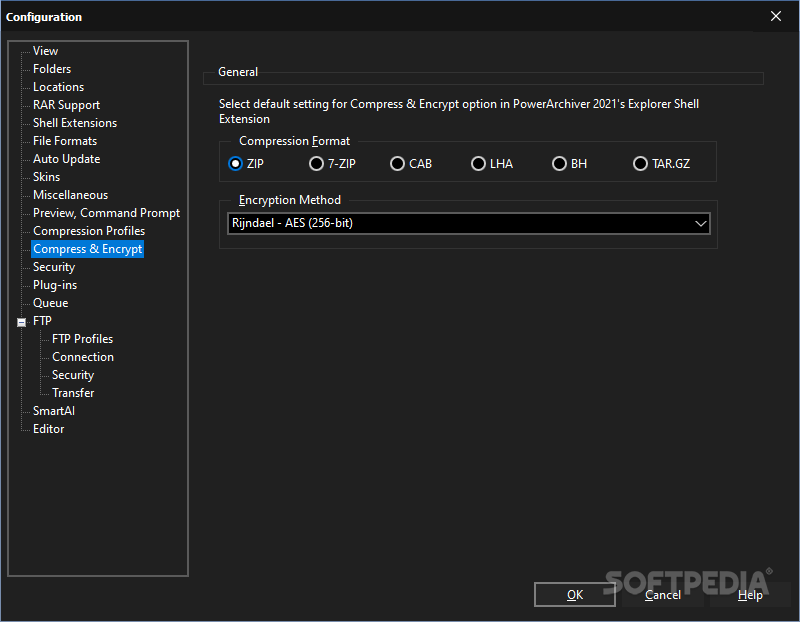Go to Plug-ins settings
800x622 pixels.
[x=55, y=285]
